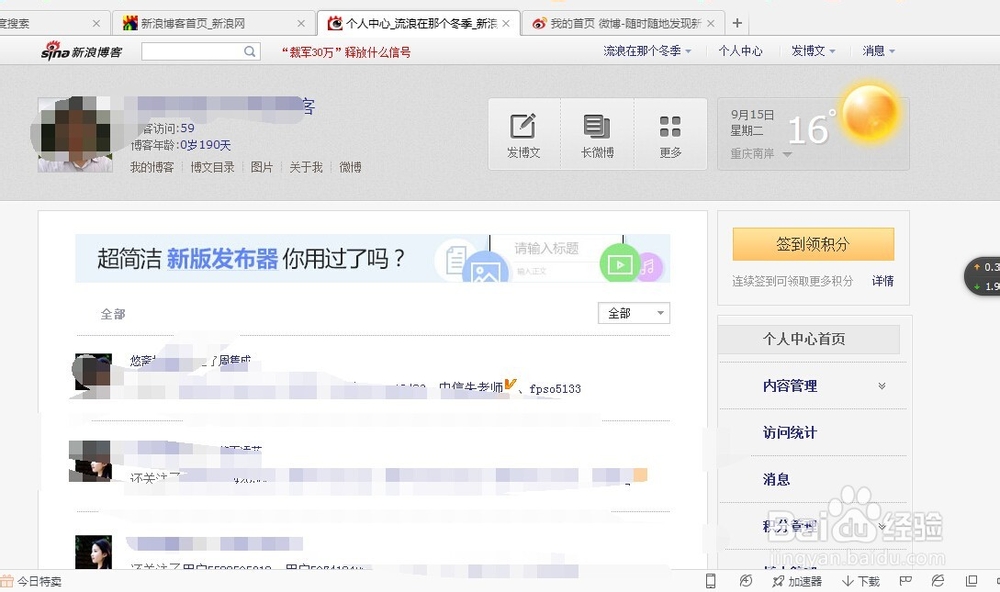Screen dimensions: 1000x592
Task: Open the 微博 profile link
Action: coord(350,167)
